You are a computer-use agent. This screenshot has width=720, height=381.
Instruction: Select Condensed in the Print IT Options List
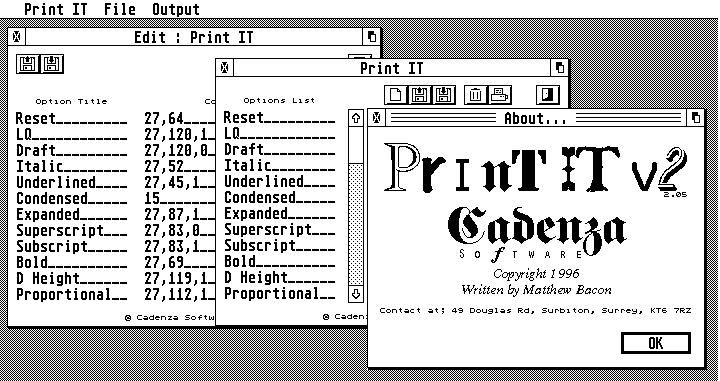279,198
